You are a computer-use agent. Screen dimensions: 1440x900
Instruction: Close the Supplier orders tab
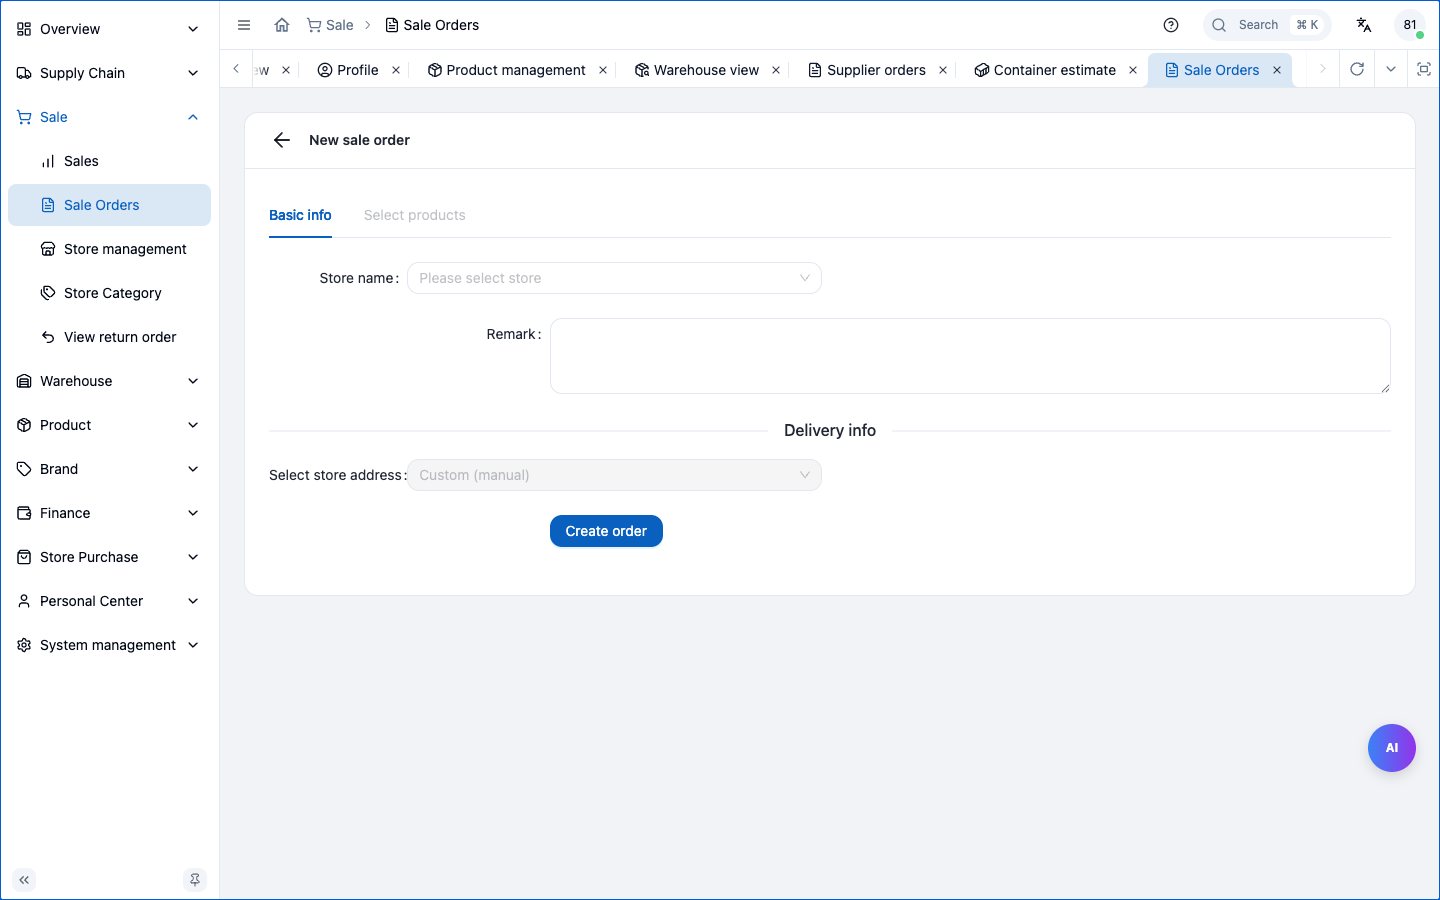(943, 70)
